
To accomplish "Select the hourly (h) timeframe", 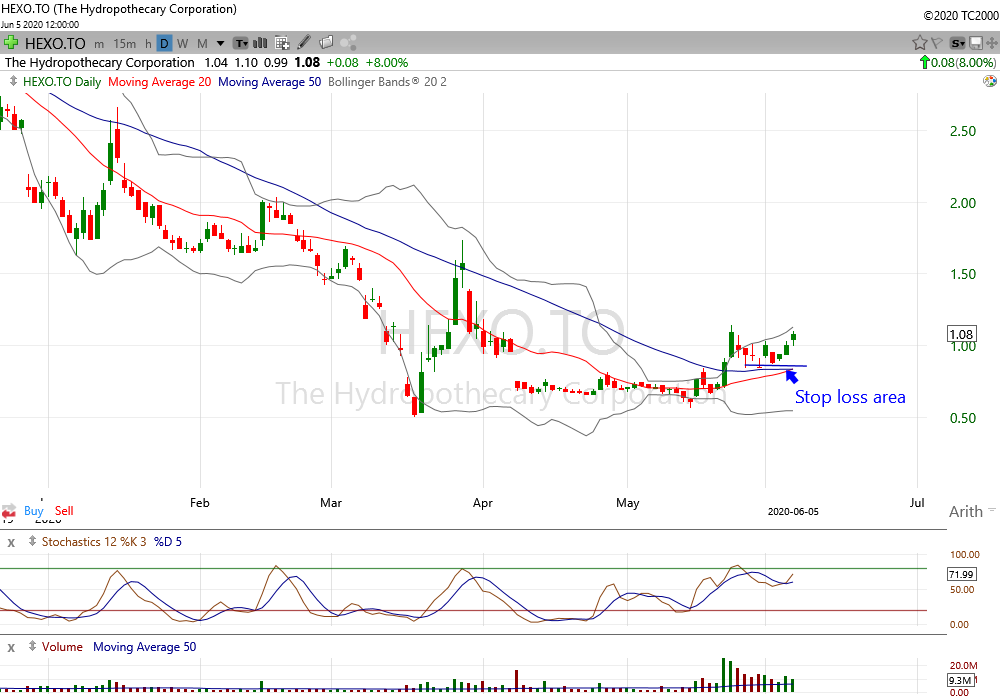I will pyautogui.click(x=148, y=44).
